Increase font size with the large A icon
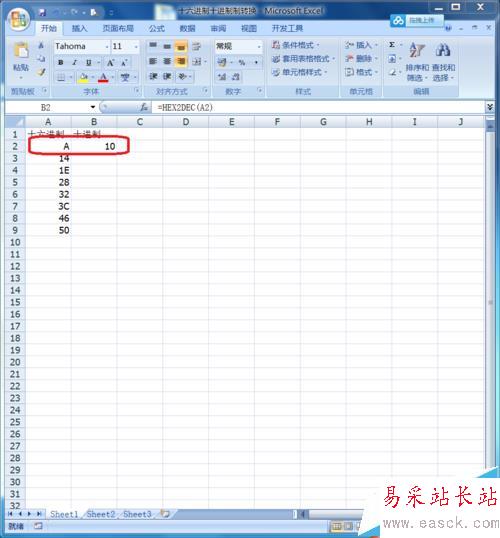 (110, 62)
